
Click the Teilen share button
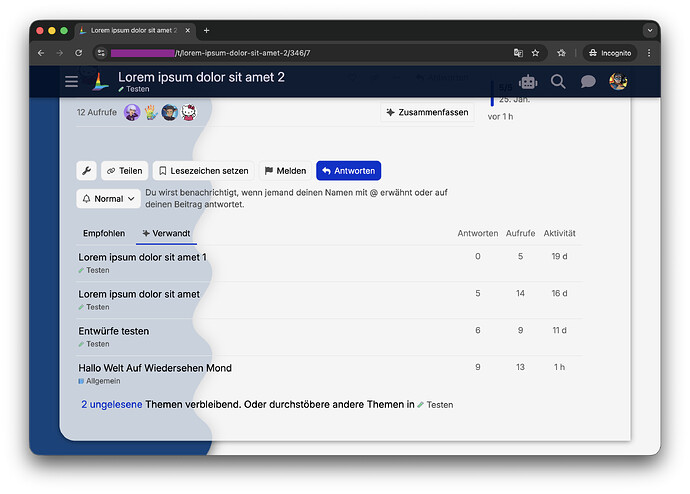point(125,171)
